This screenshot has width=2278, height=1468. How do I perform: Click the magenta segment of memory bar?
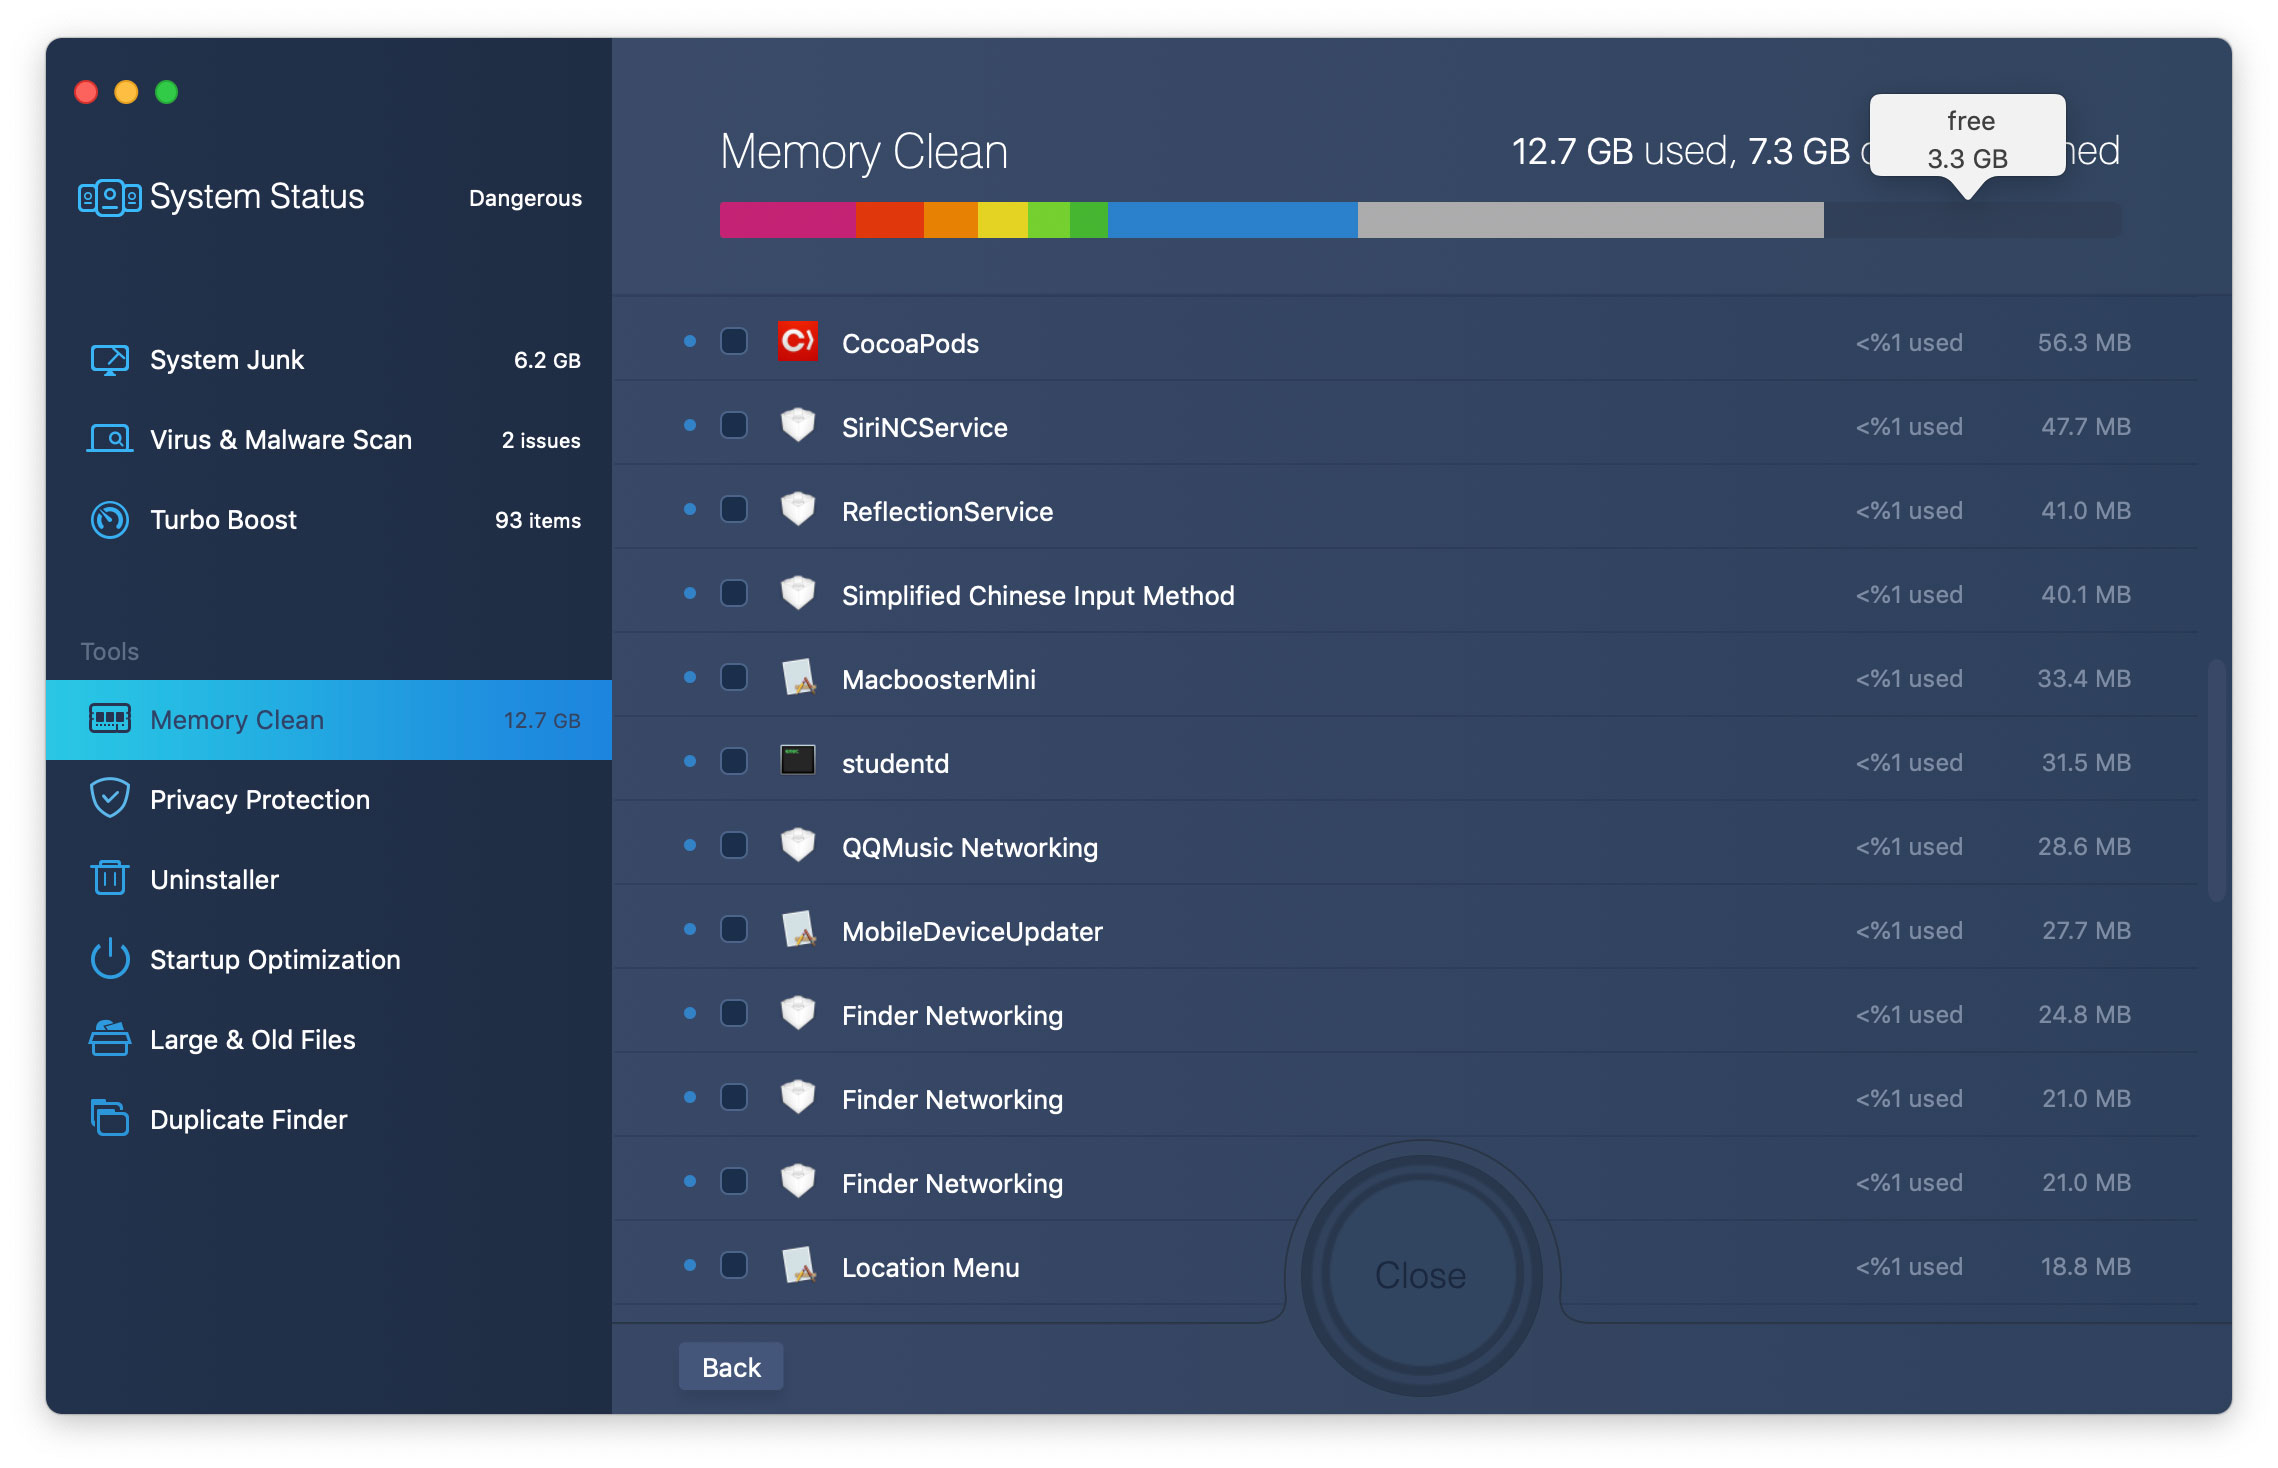787,220
